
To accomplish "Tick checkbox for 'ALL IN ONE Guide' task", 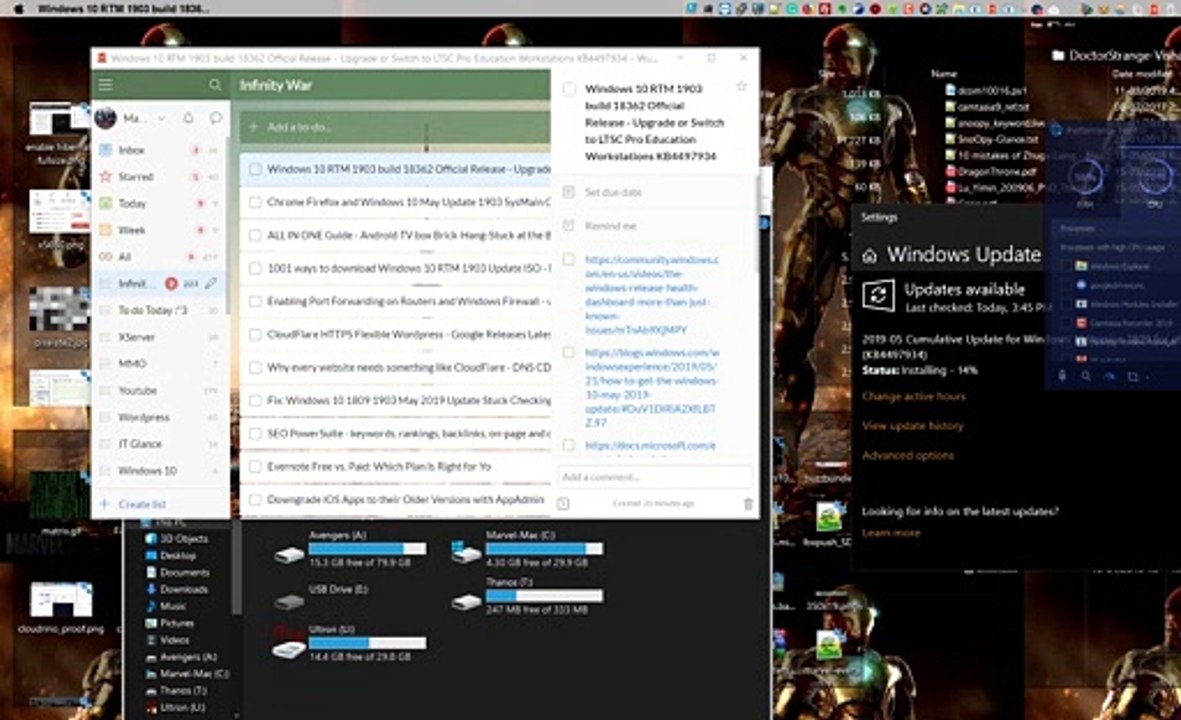I will point(255,236).
